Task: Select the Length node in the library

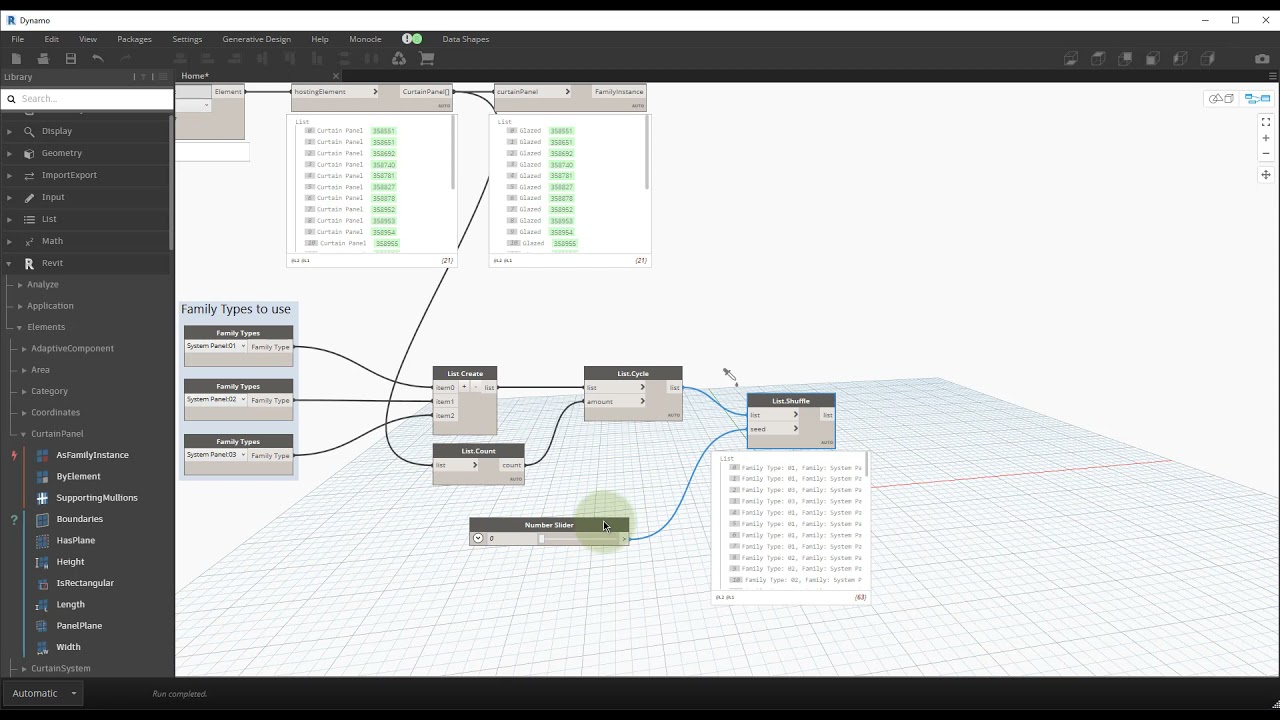Action: coord(70,604)
